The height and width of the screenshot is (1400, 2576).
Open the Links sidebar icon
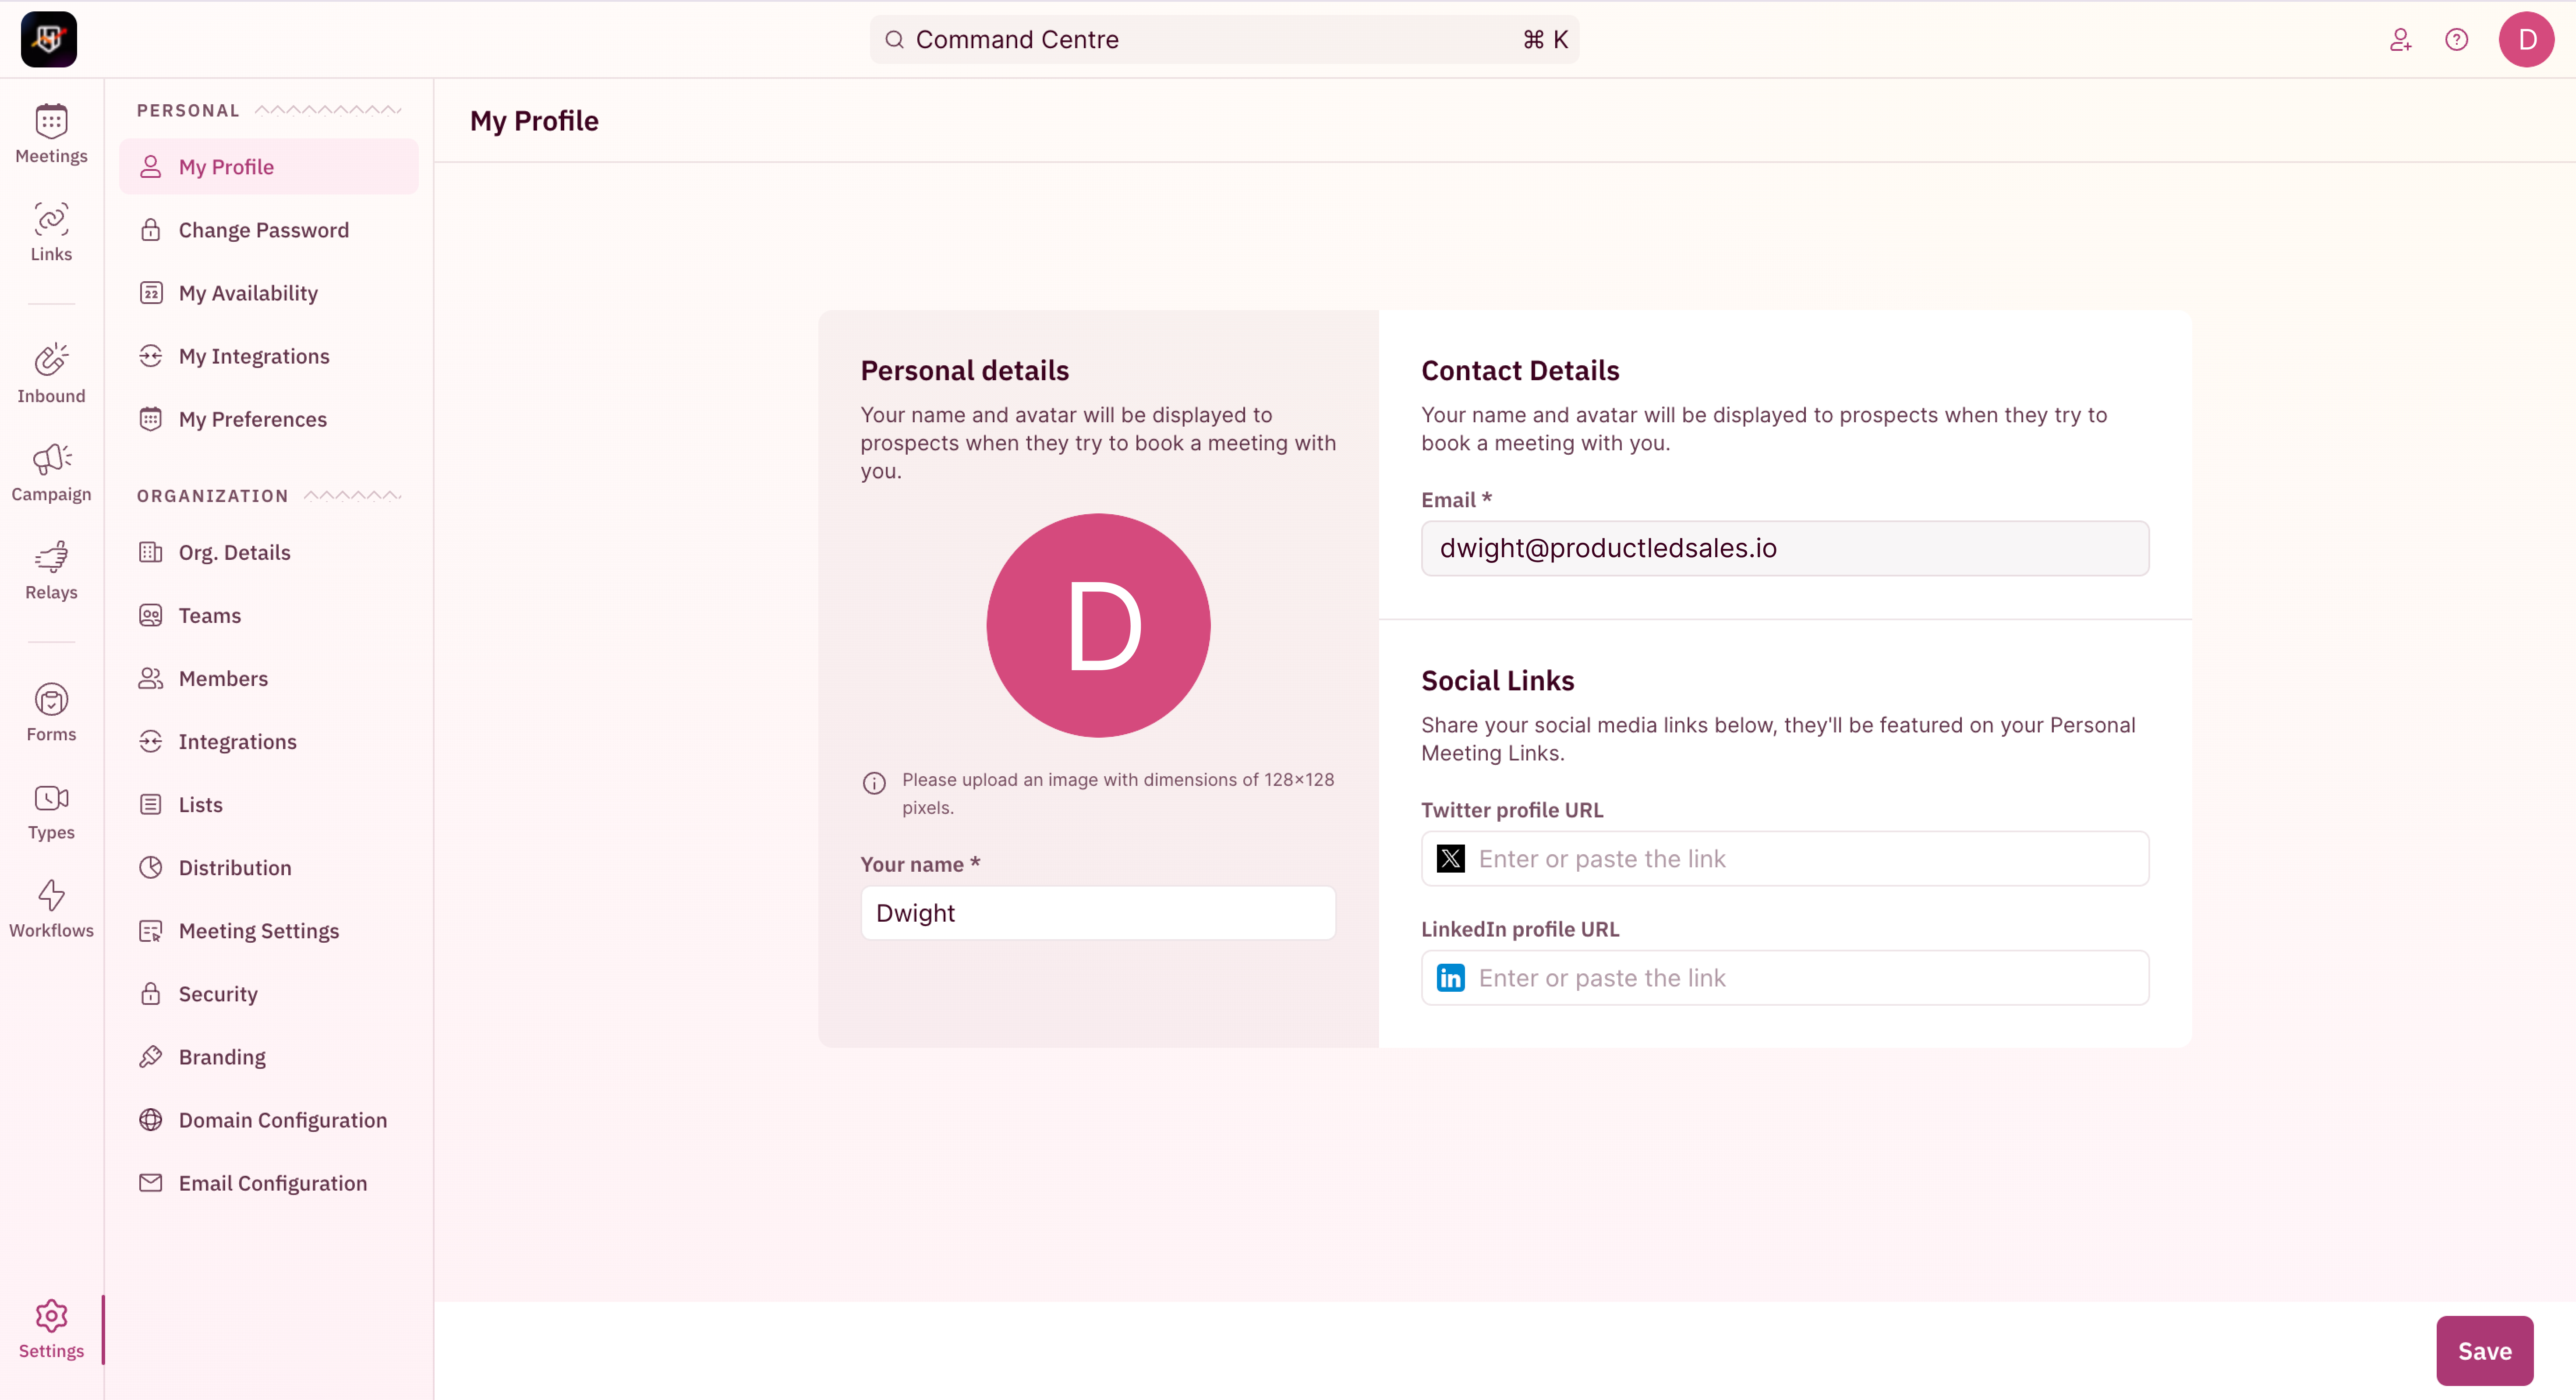(51, 220)
